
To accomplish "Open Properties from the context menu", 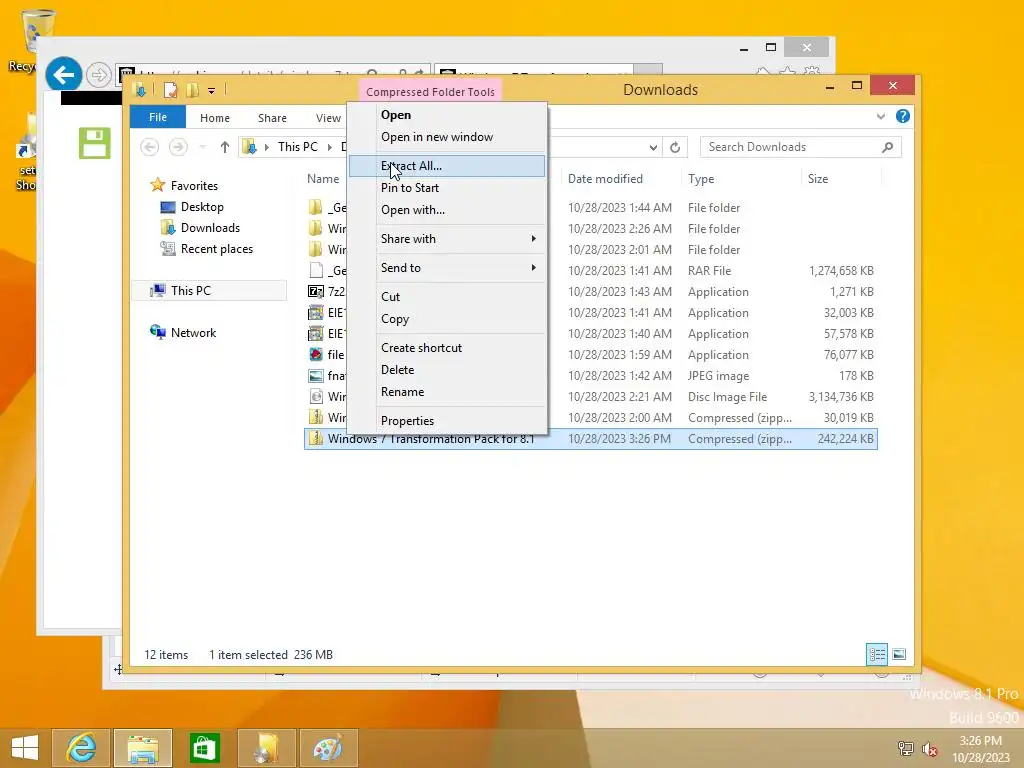I will [447, 421].
